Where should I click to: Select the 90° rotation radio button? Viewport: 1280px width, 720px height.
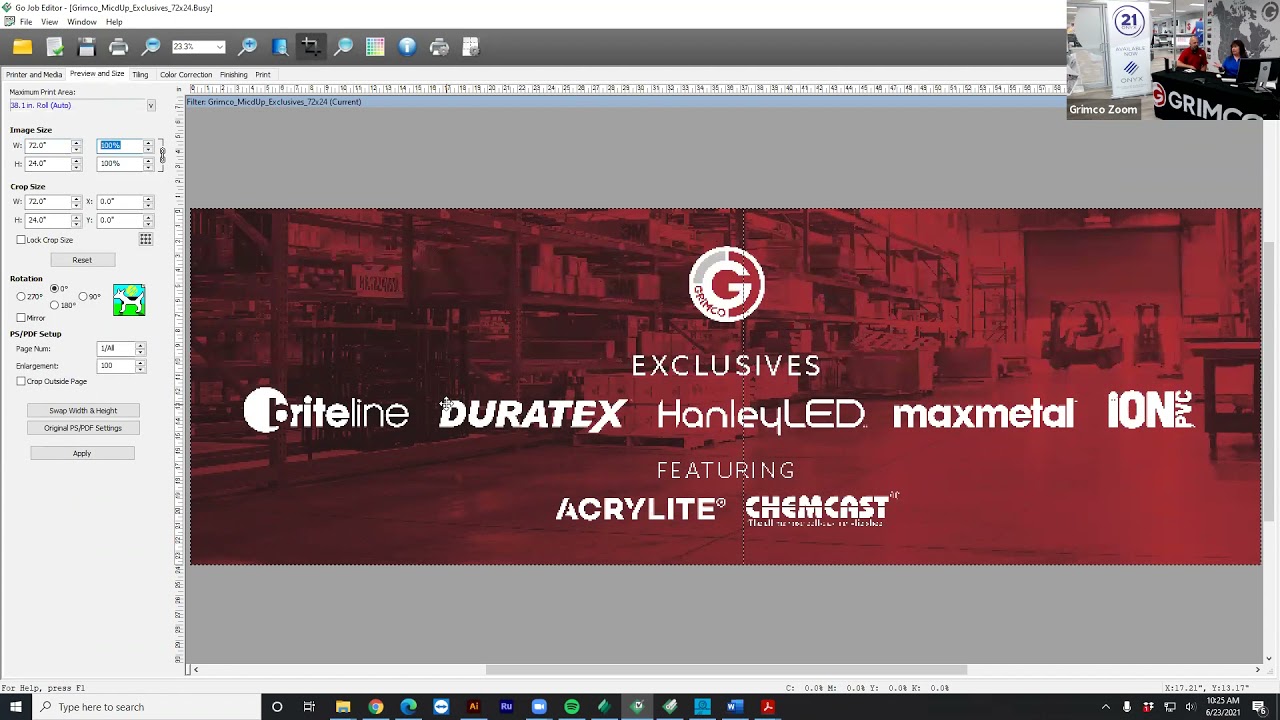click(x=83, y=297)
